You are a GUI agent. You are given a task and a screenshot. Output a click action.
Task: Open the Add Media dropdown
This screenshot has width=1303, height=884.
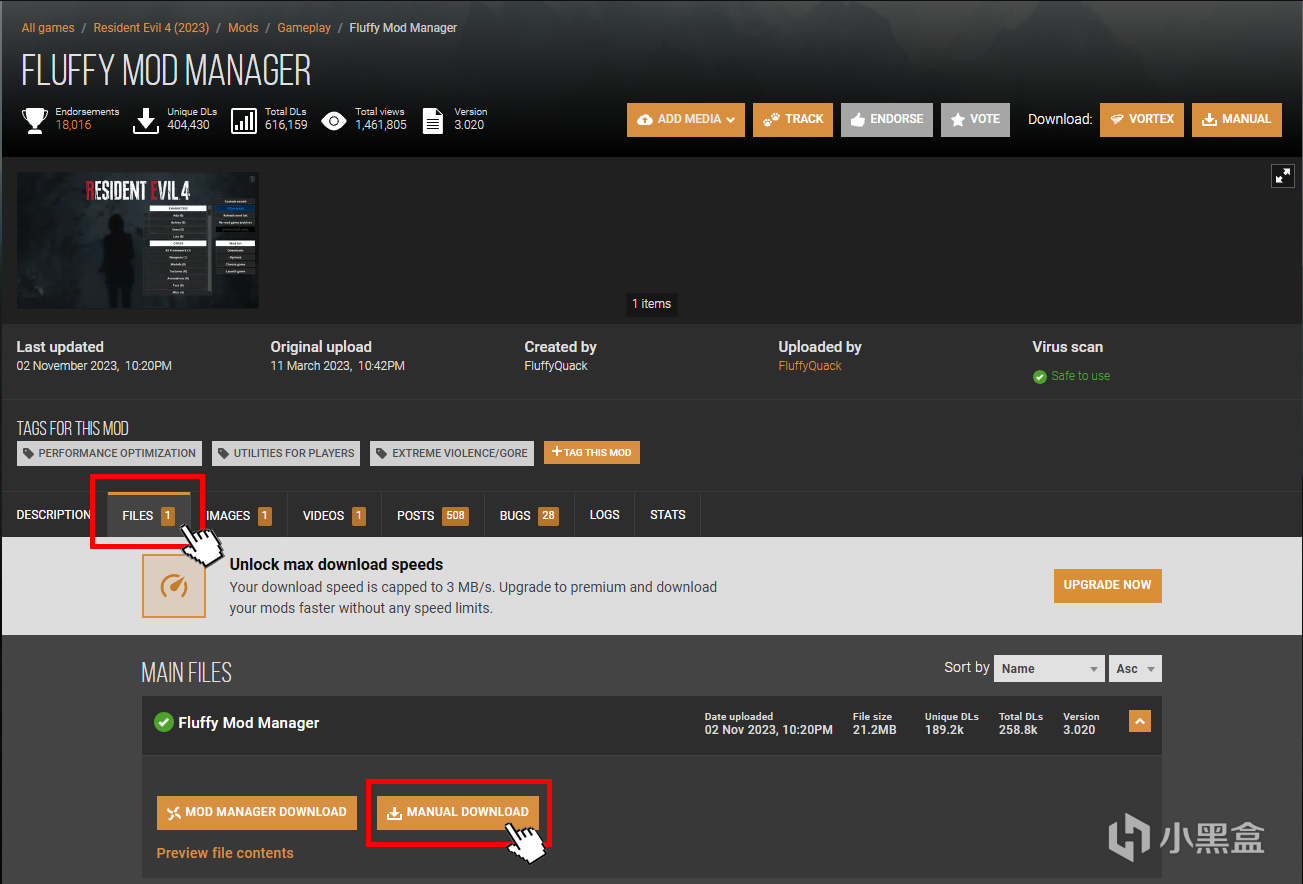(687, 119)
